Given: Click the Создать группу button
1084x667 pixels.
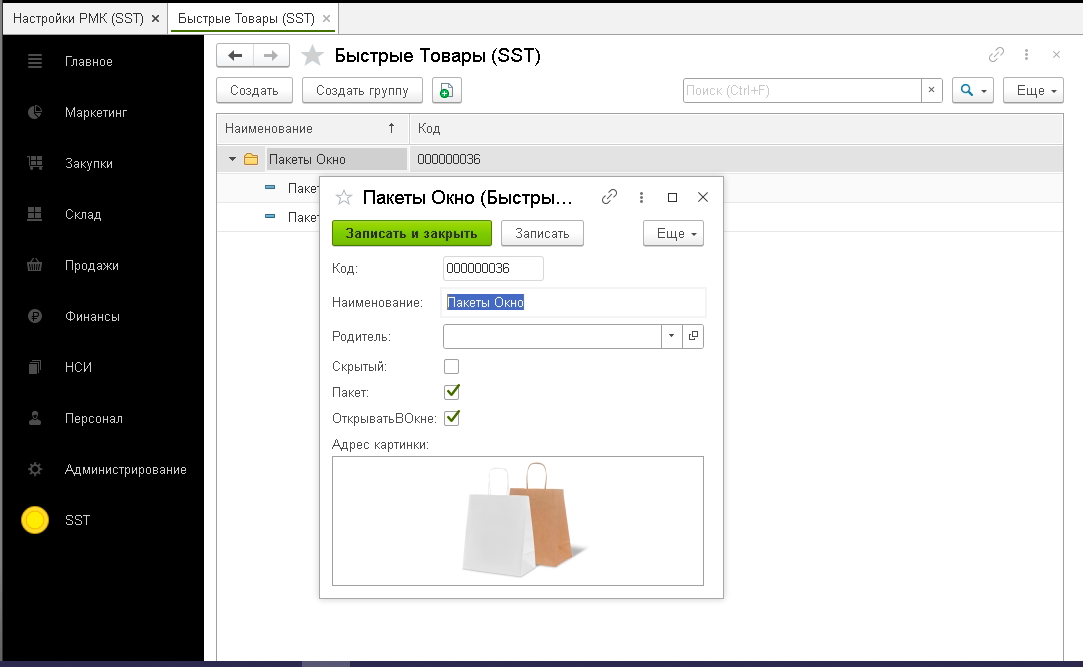Looking at the screenshot, I should (x=362, y=91).
